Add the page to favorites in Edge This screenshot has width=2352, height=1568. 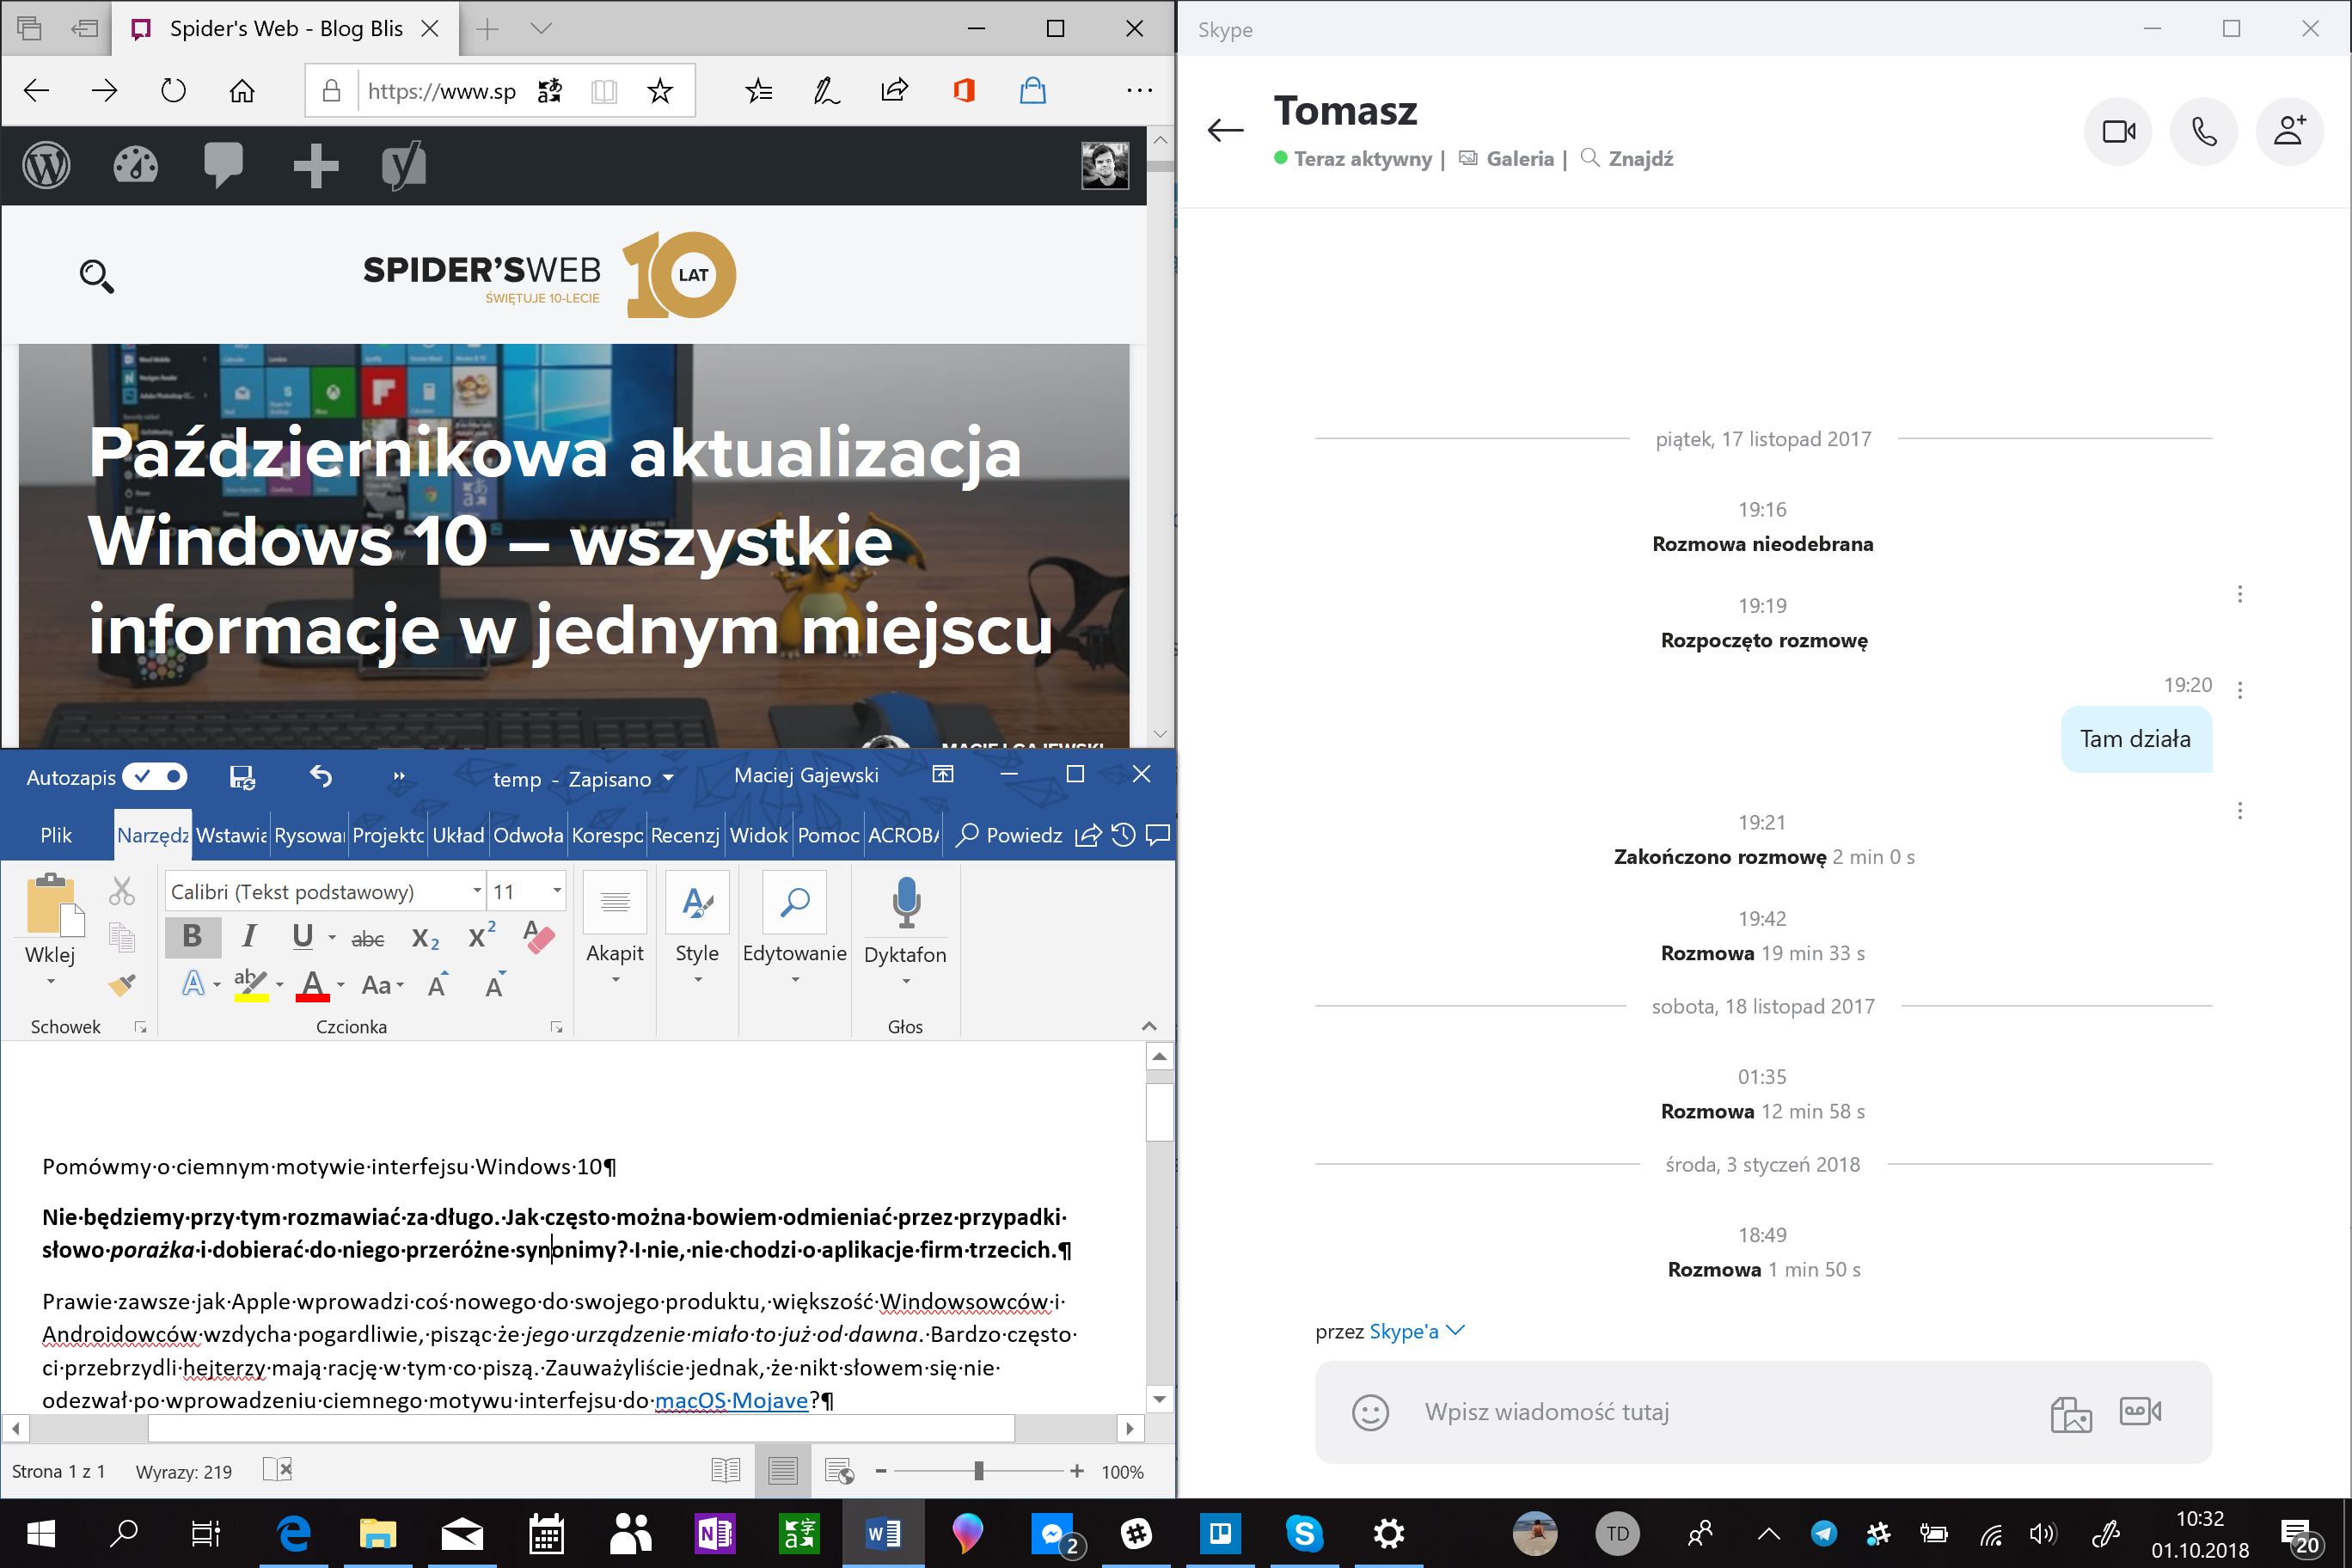660,91
